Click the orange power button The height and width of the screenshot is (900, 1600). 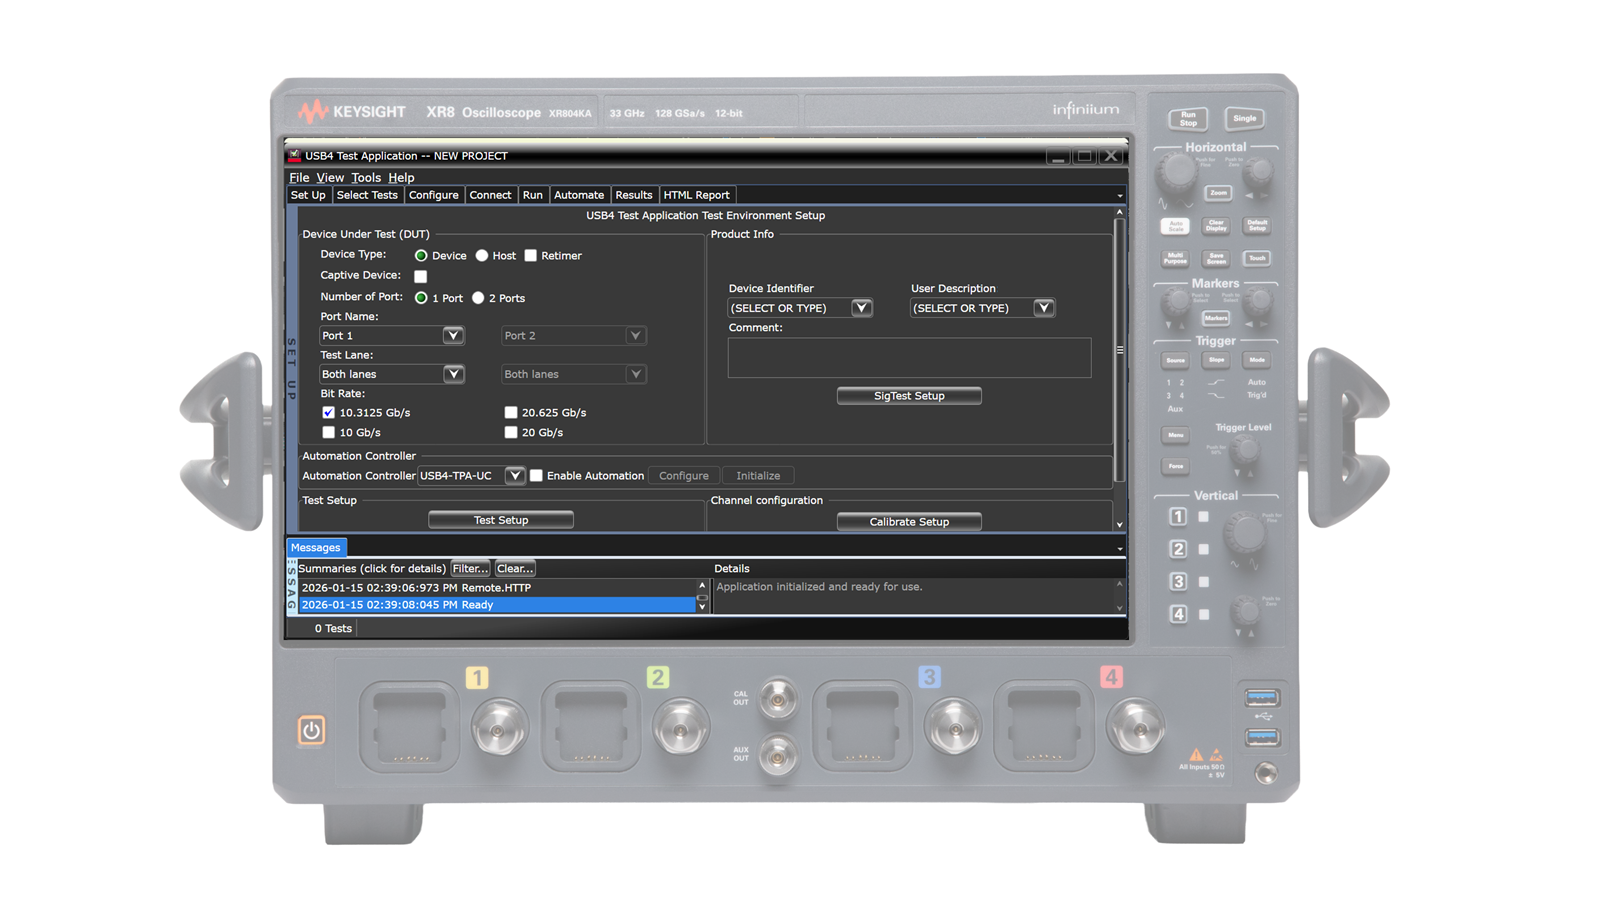(x=311, y=730)
